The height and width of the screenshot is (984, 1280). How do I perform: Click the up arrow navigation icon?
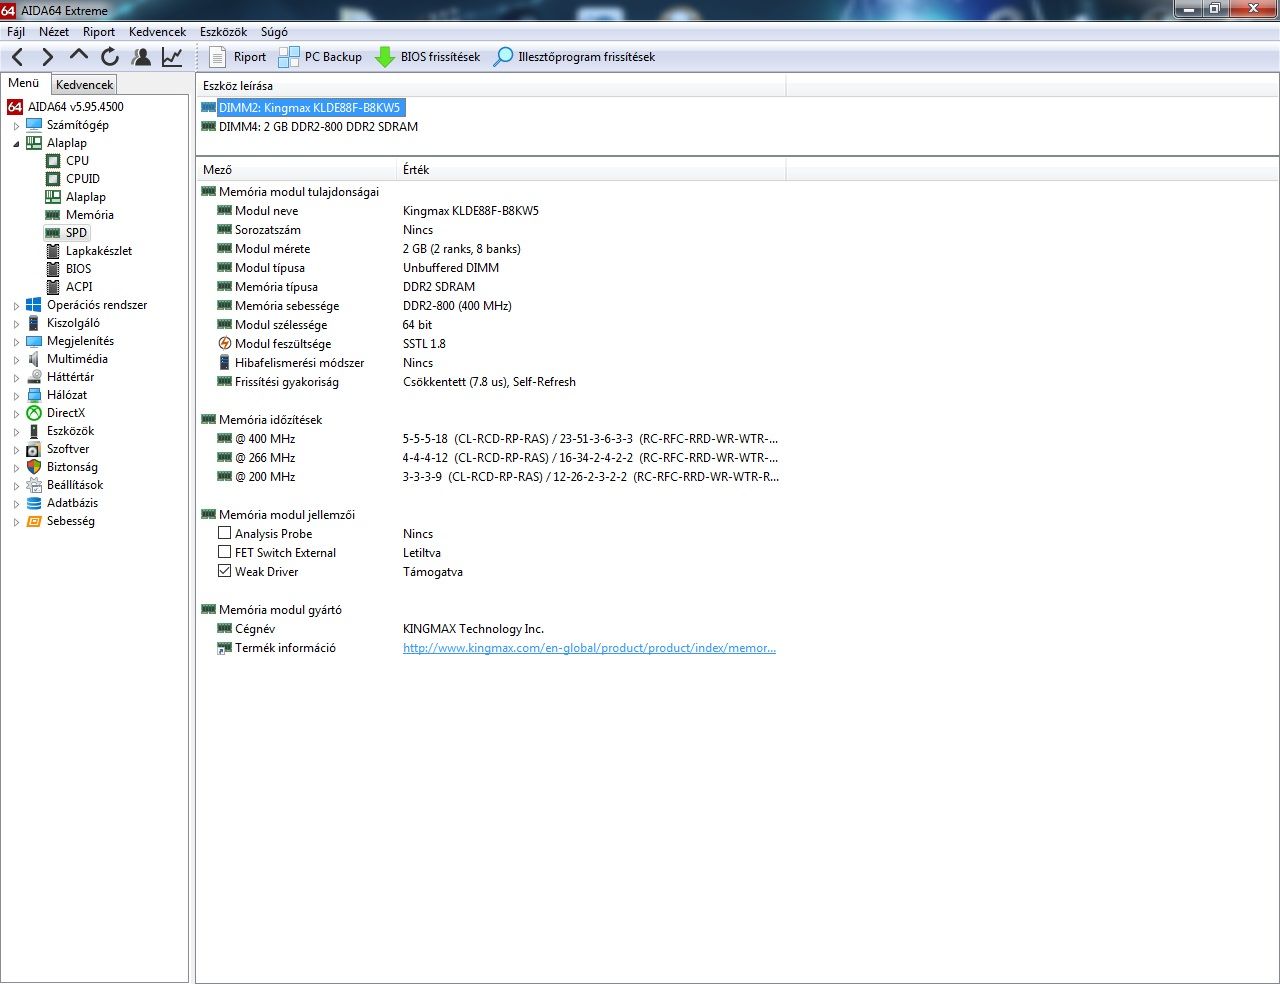click(79, 56)
